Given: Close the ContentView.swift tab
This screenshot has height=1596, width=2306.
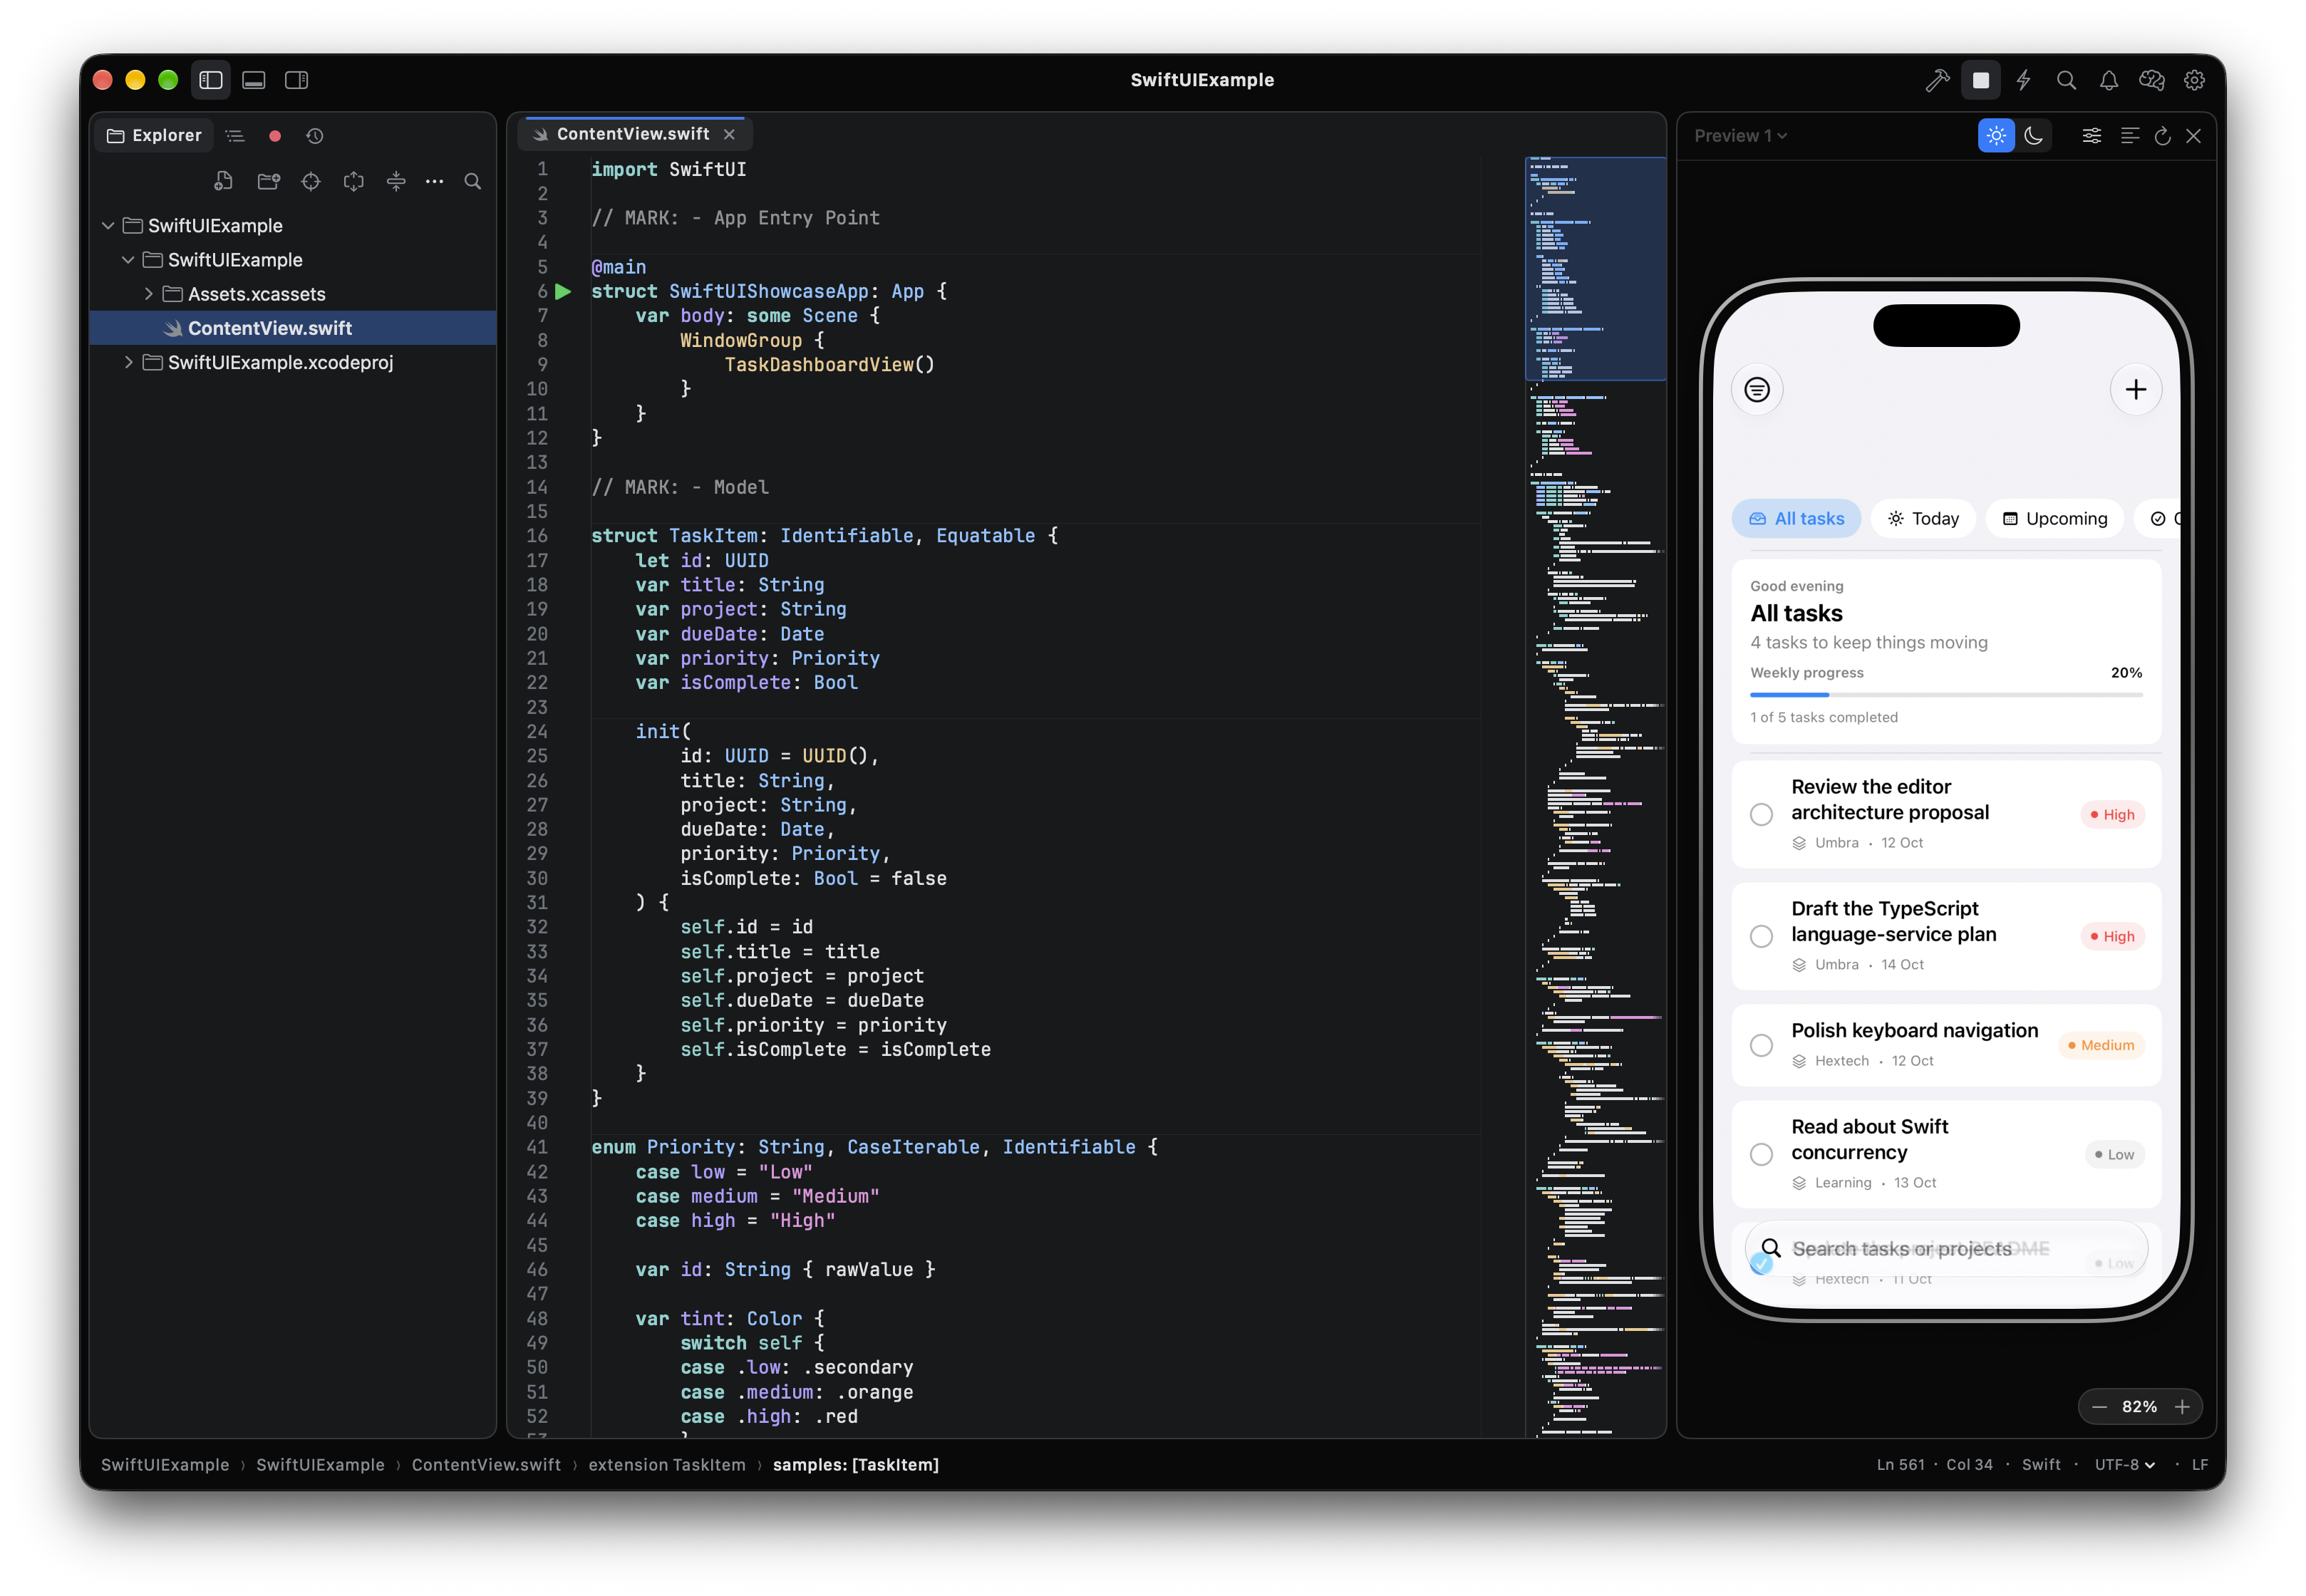Looking at the screenshot, I should [x=729, y=134].
